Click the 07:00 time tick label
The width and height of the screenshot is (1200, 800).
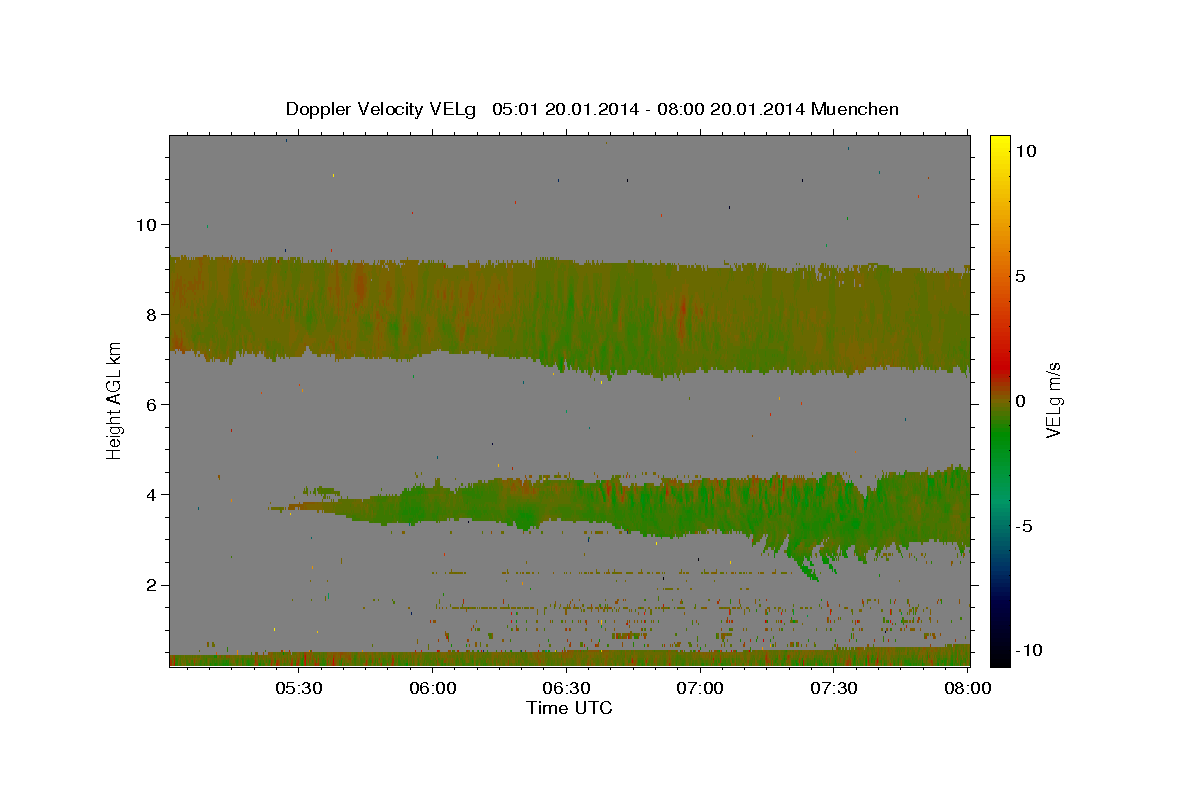point(700,689)
